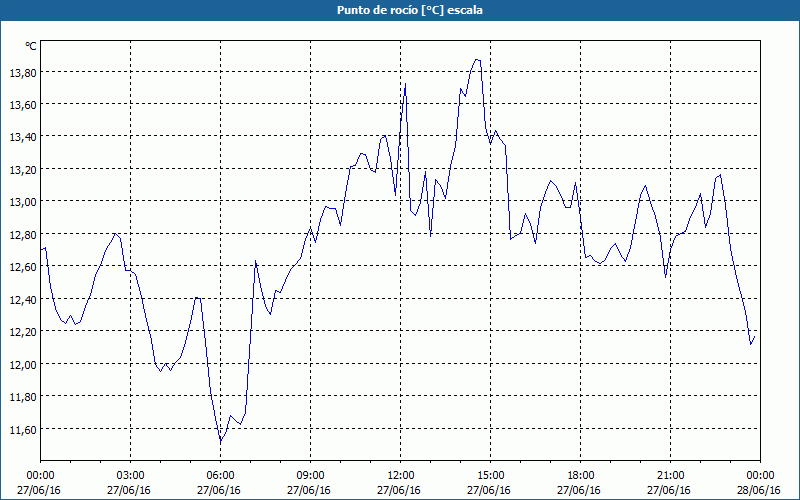Click the sharp spike of the curve at 12:00
Viewport: 800px width, 500px height.
pos(405,84)
